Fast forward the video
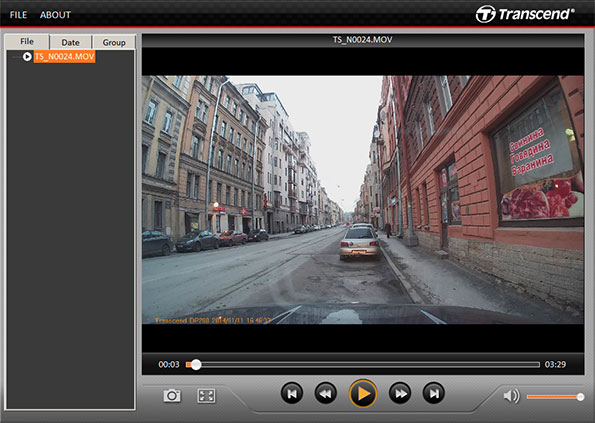Image resolution: width=595 pixels, height=423 pixels. click(400, 393)
